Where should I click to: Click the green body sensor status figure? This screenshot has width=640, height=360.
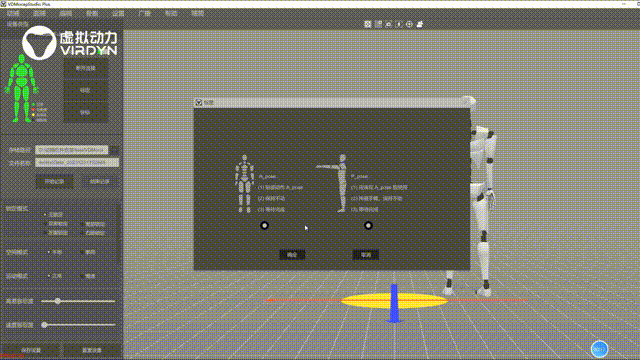point(22,88)
